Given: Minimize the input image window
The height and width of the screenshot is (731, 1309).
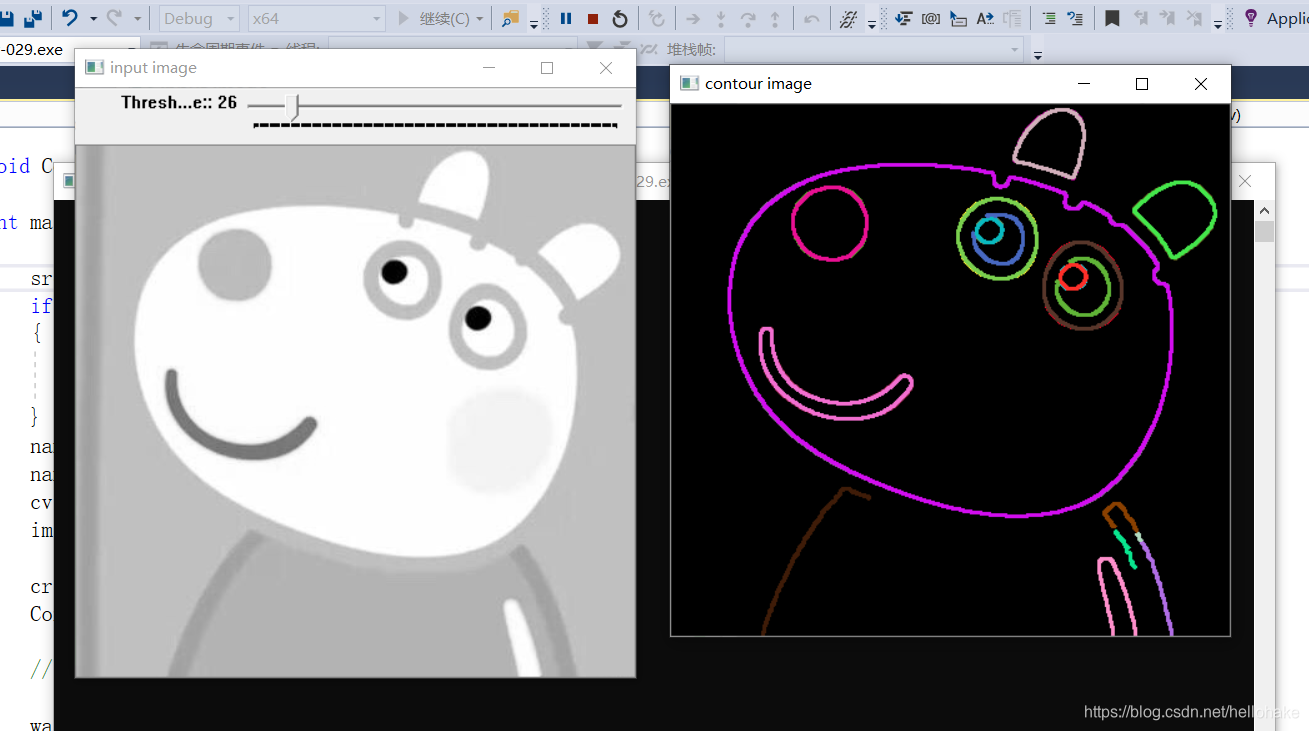Looking at the screenshot, I should 489,68.
